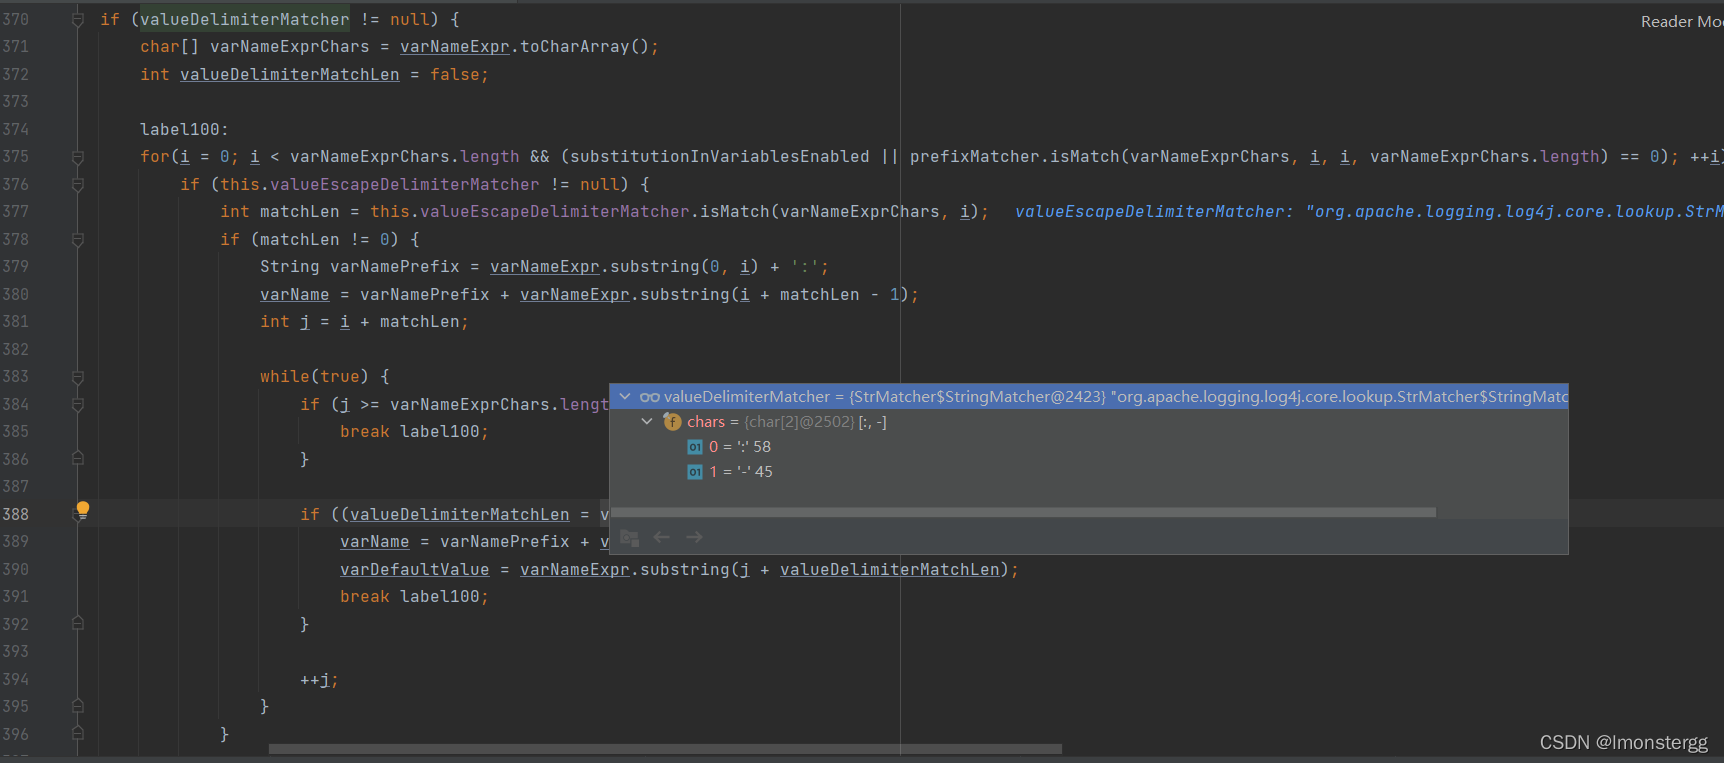Screen dimensions: 1724x763
Task: Fold the if block at line 376
Action: tap(78, 185)
